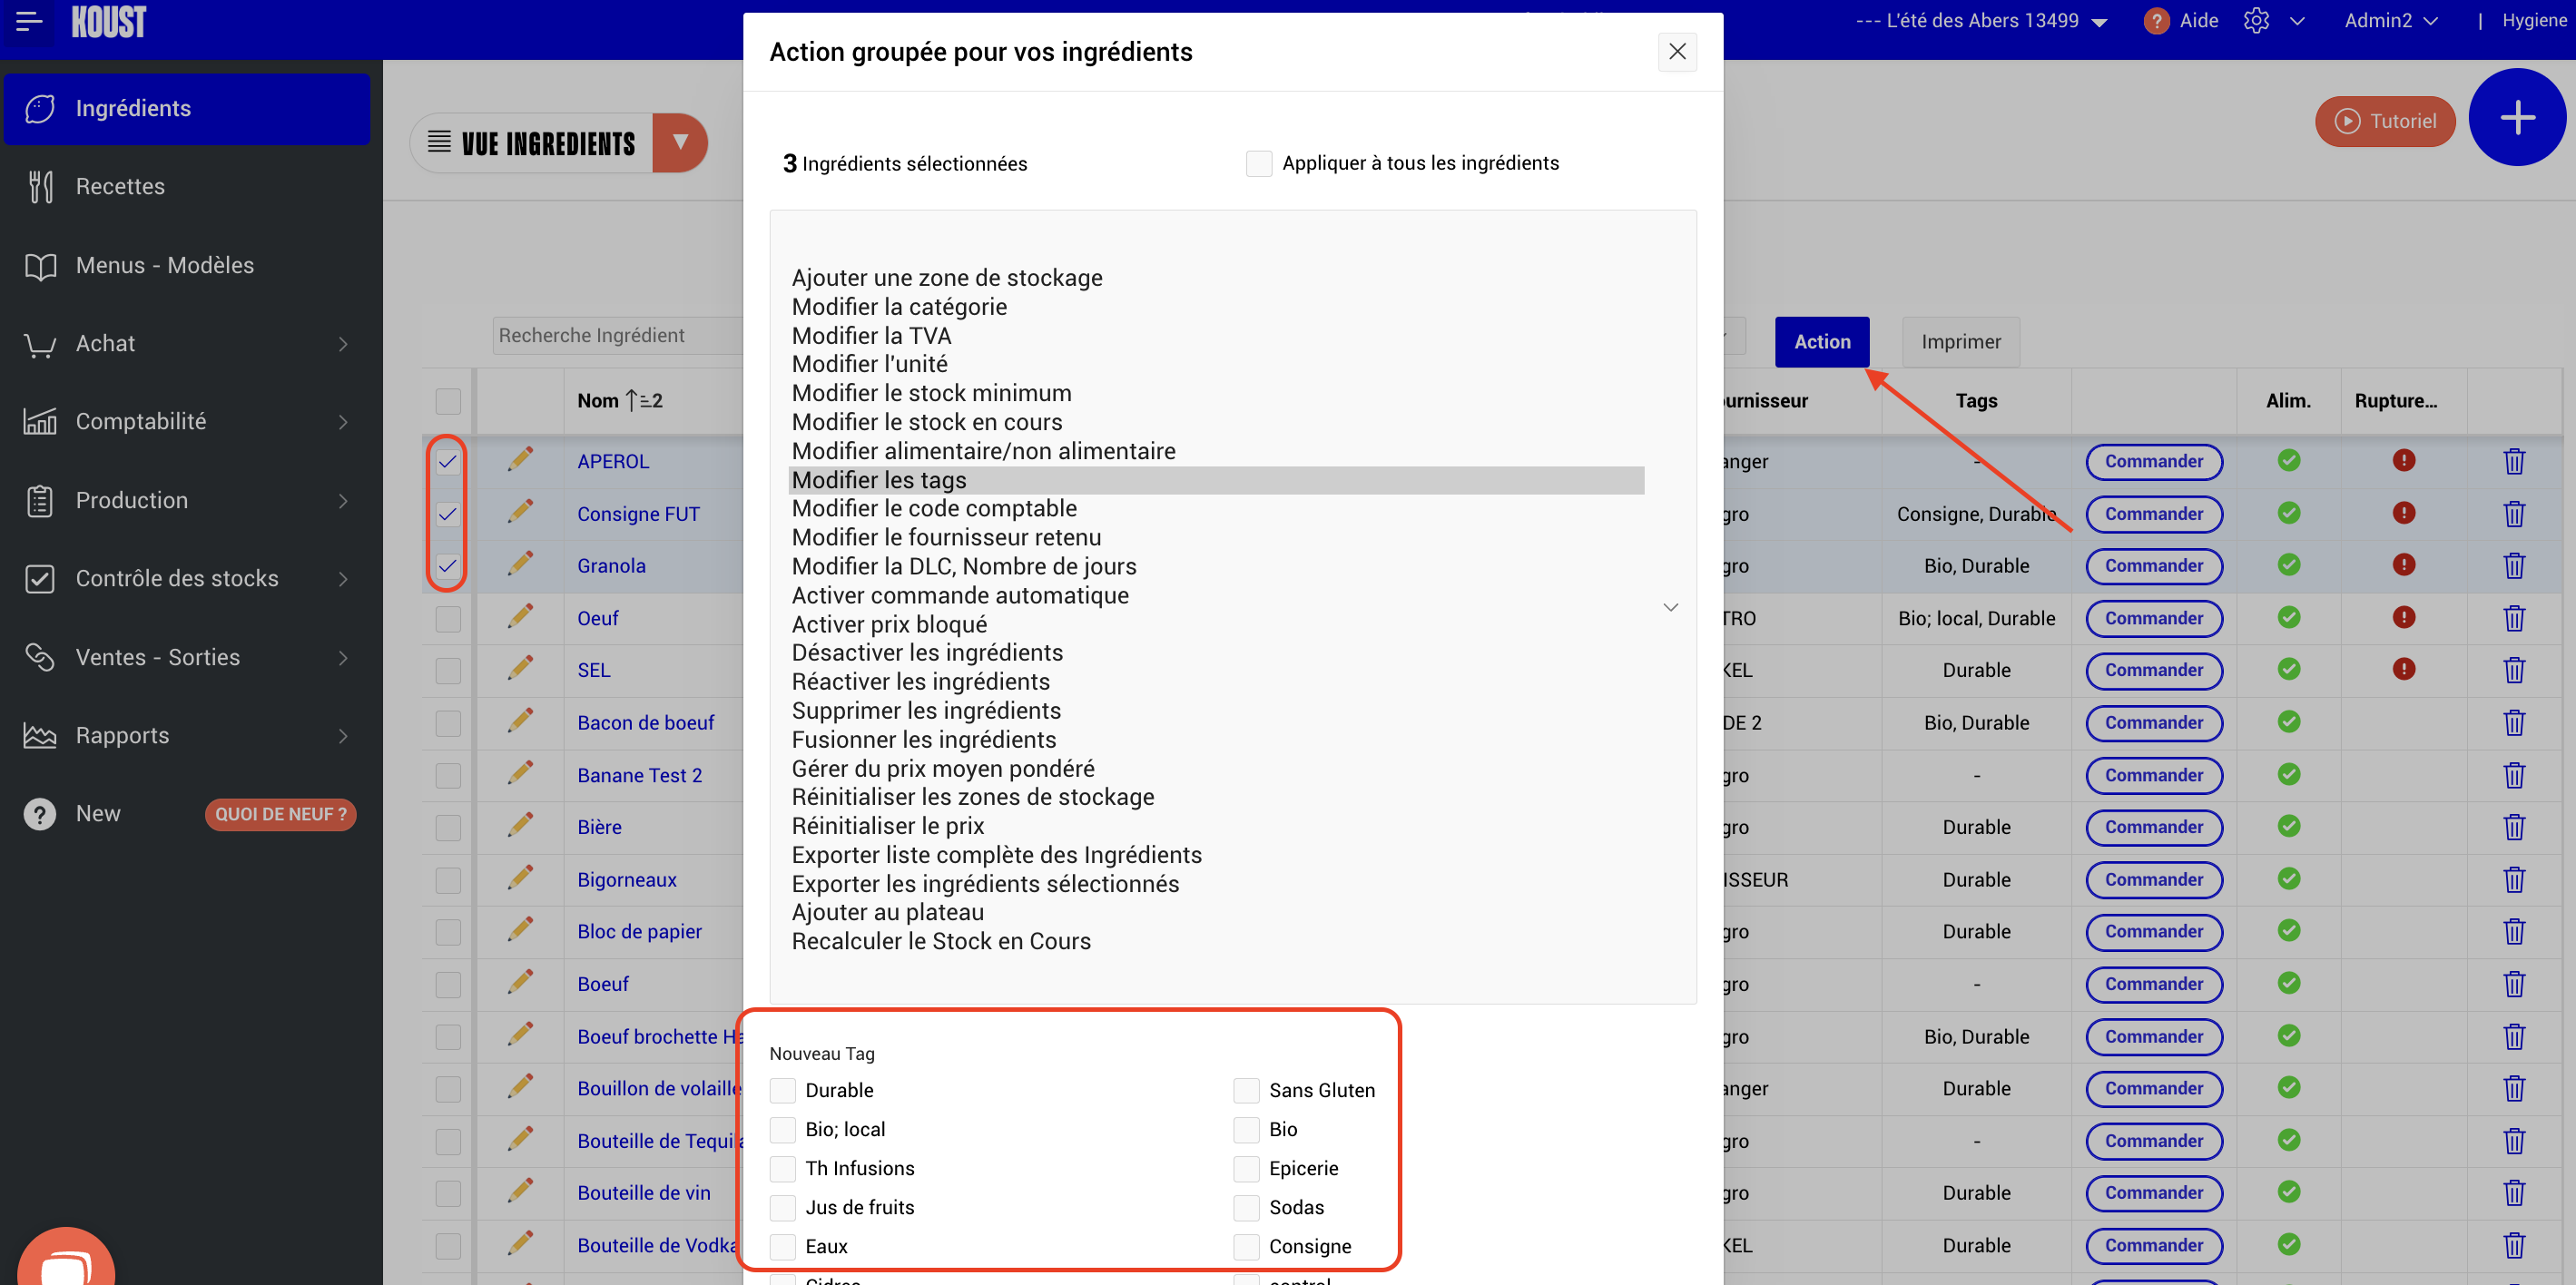Viewport: 2576px width, 1285px height.
Task: Click the action list dropdown chevron
Action: 1670,607
